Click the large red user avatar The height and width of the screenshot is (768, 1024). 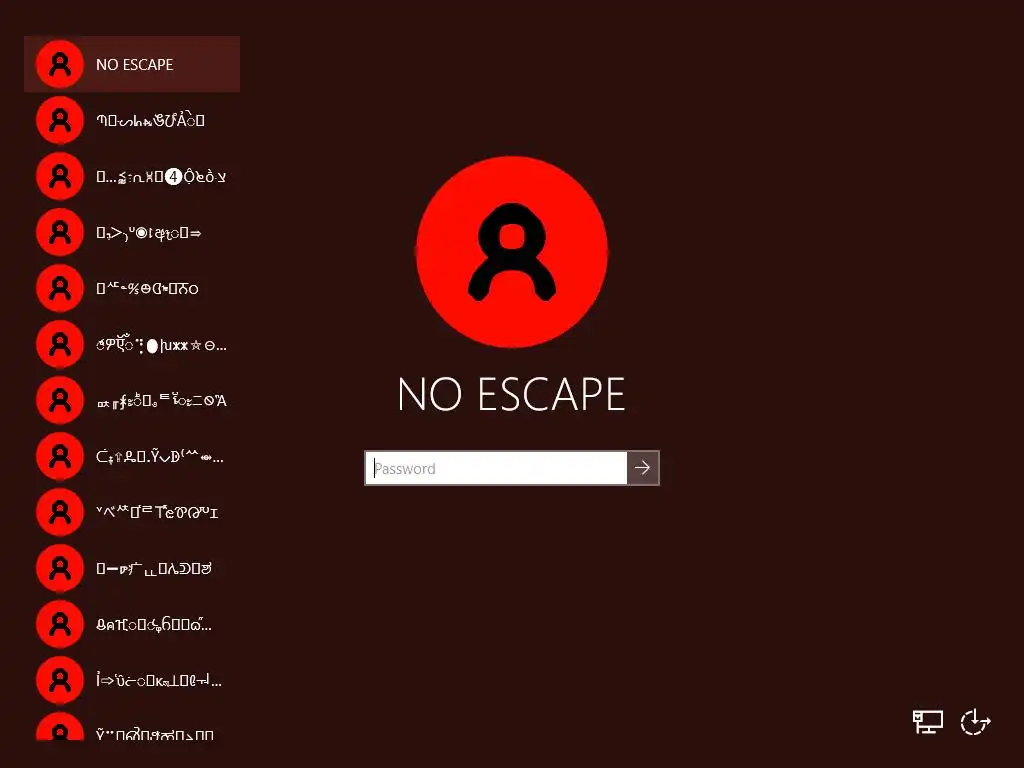coord(512,251)
